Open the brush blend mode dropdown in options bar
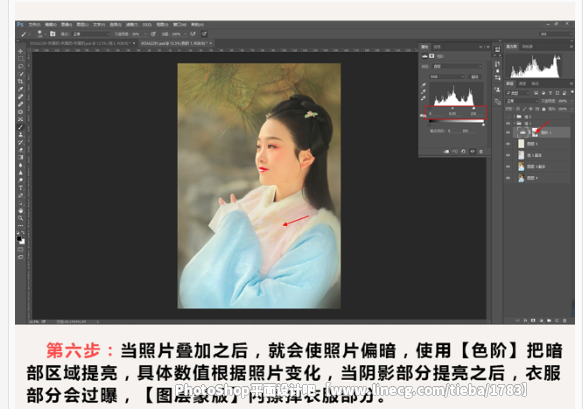Viewport: 583px width, 409px height. pos(91,34)
